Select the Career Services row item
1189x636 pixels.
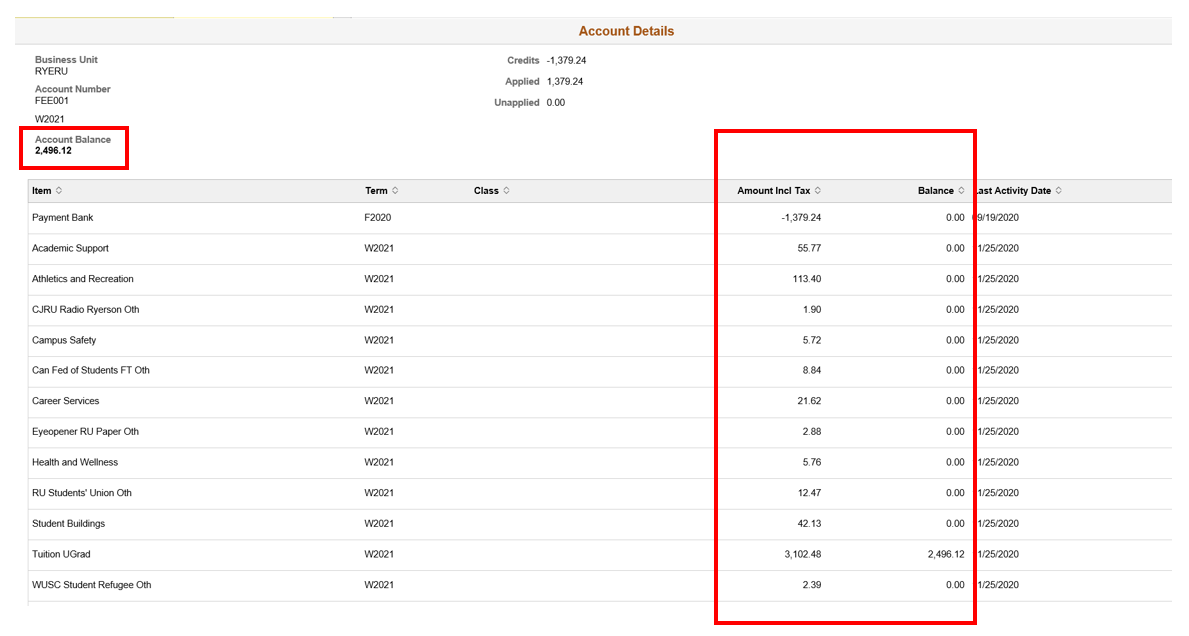pos(65,401)
